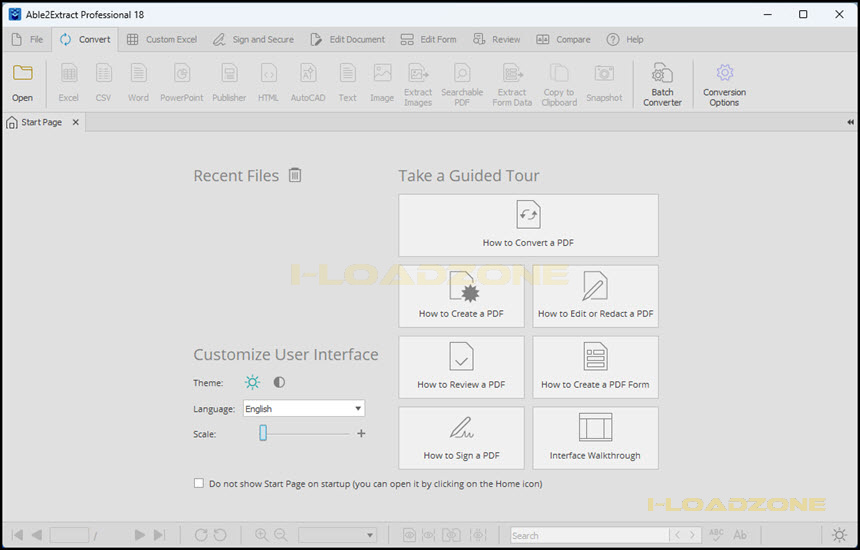860x550 pixels.
Task: Select Copy to Clipboard icon
Action: click(x=559, y=73)
